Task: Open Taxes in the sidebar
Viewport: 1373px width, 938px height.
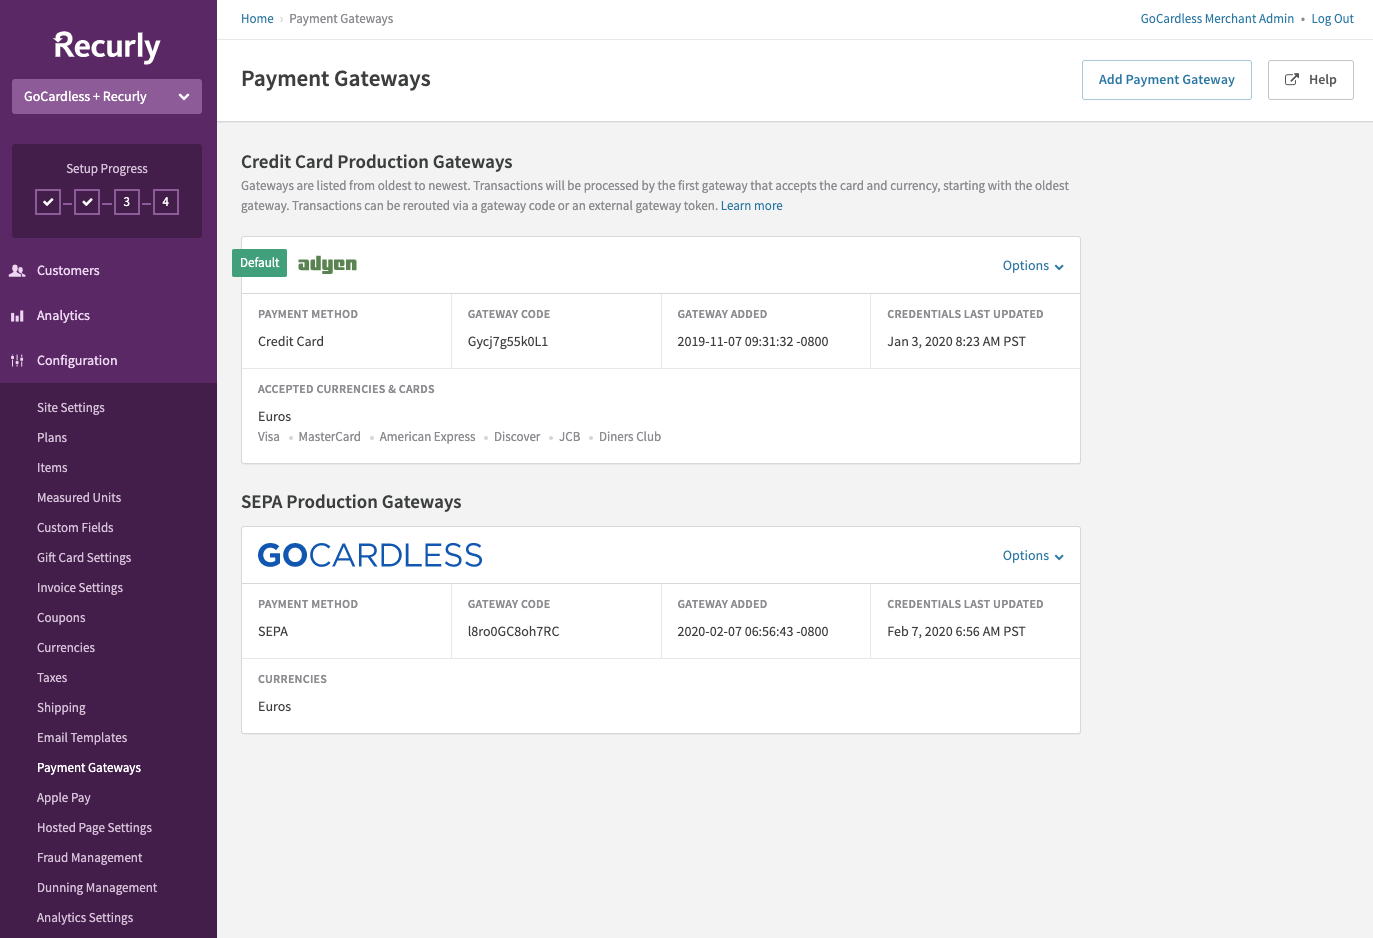Action: [52, 678]
